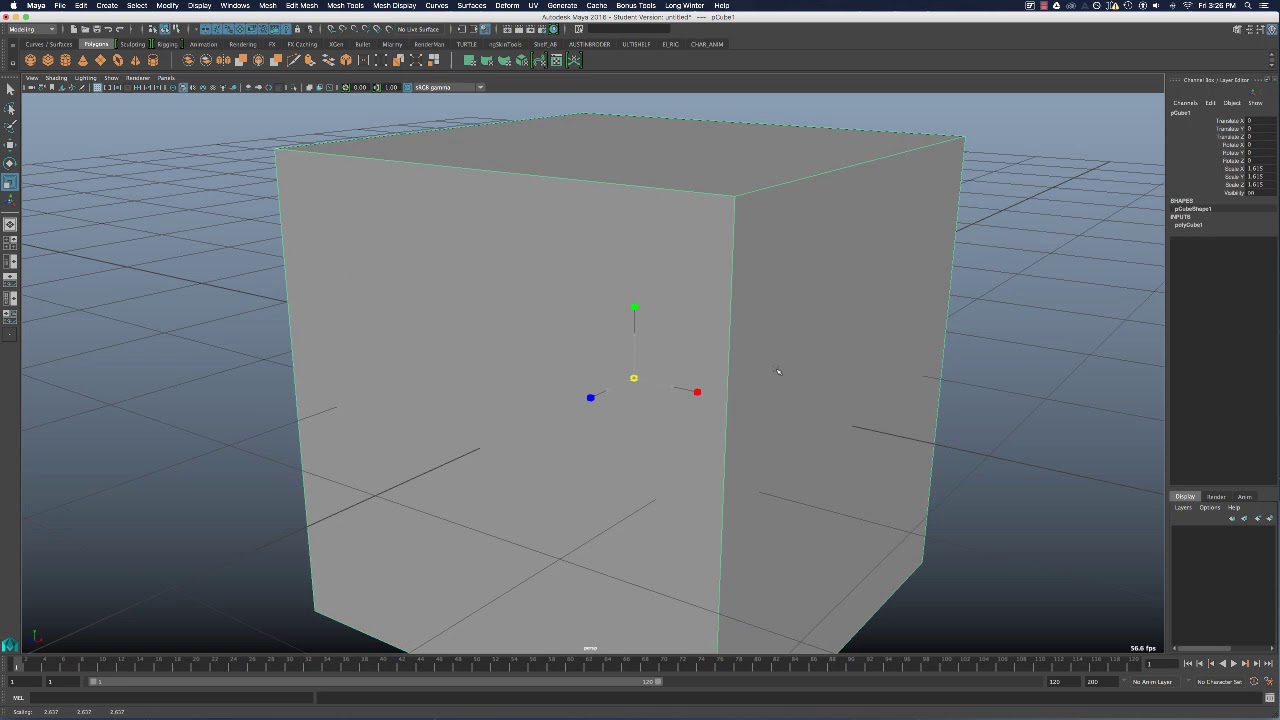Open the Deform menu

point(507,5)
